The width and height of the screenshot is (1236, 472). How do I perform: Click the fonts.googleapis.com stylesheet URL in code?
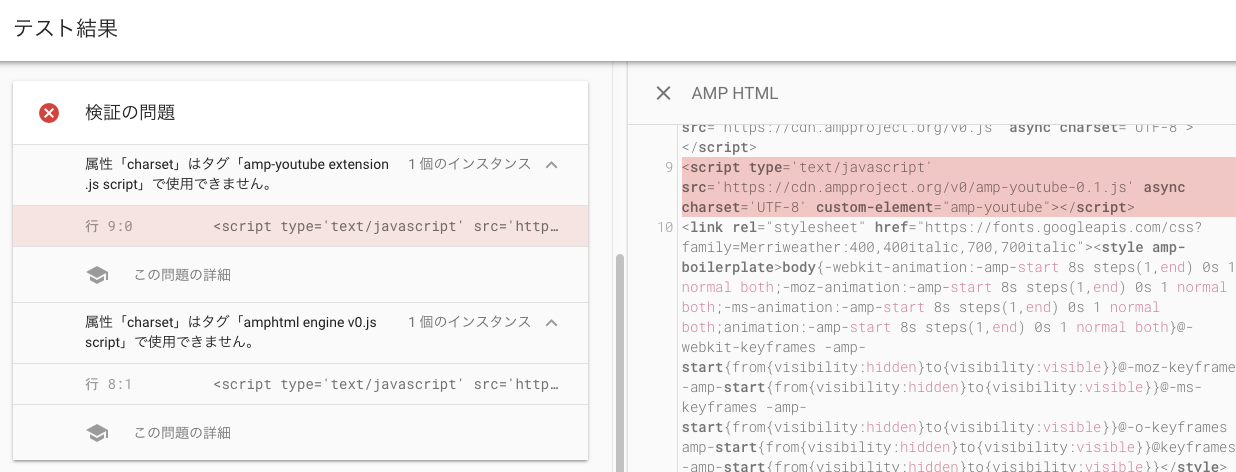[x=942, y=235]
